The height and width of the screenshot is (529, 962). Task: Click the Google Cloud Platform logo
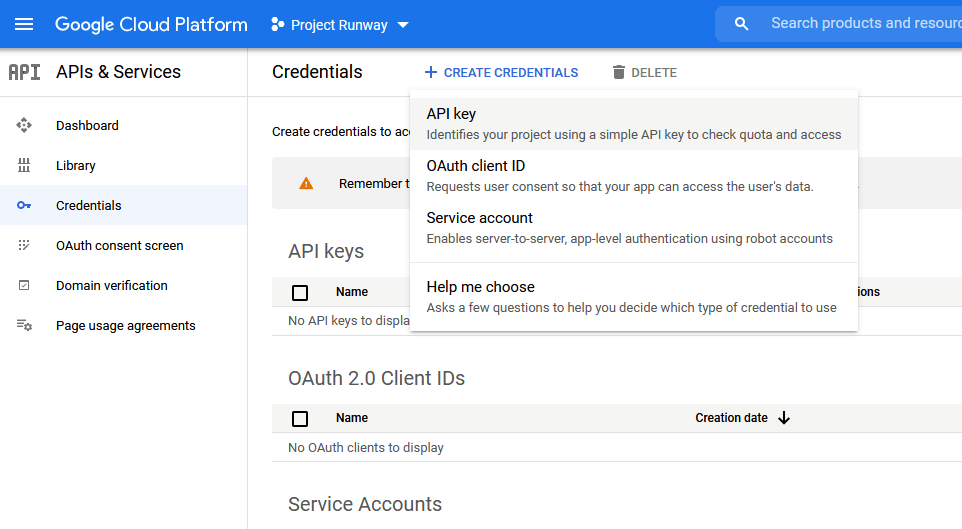click(151, 25)
